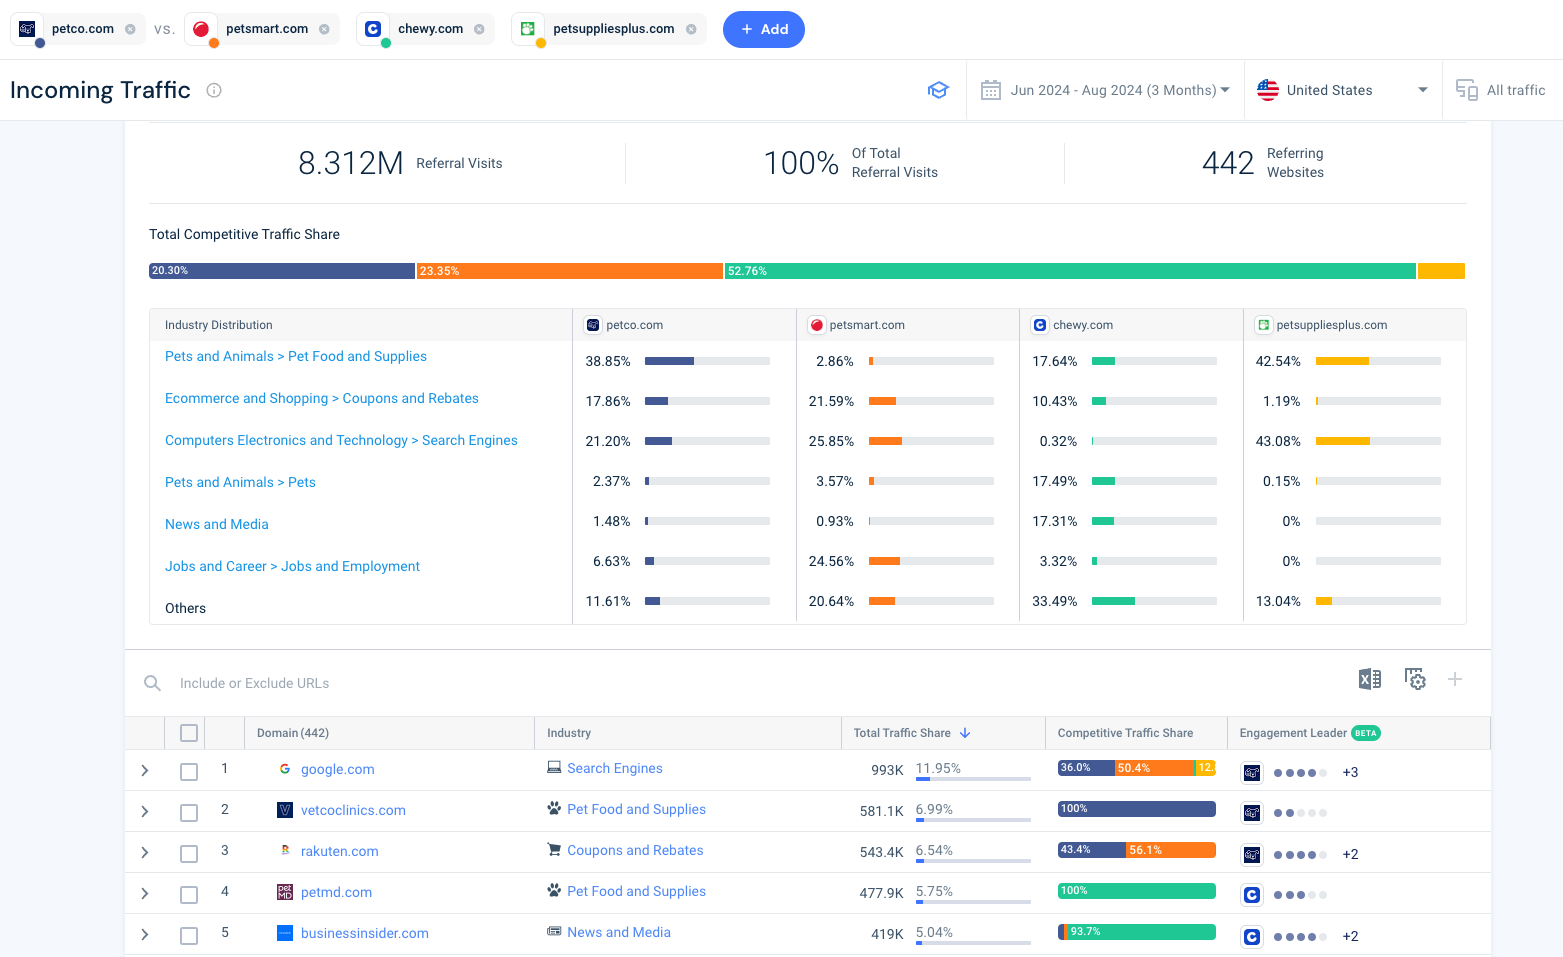
Task: Select all rows with the header checkbox
Action: point(189,733)
